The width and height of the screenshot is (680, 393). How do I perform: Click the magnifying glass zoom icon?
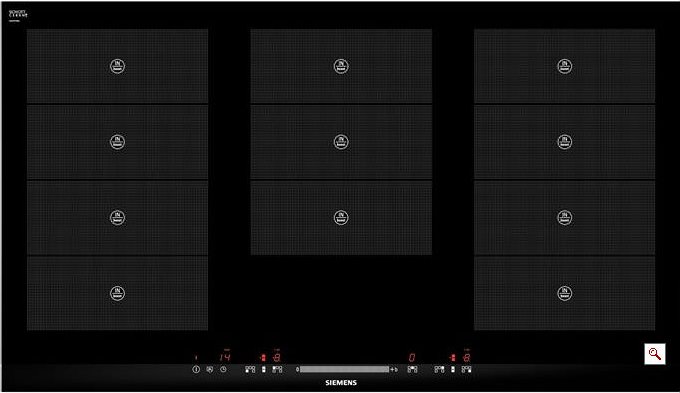[x=655, y=354]
